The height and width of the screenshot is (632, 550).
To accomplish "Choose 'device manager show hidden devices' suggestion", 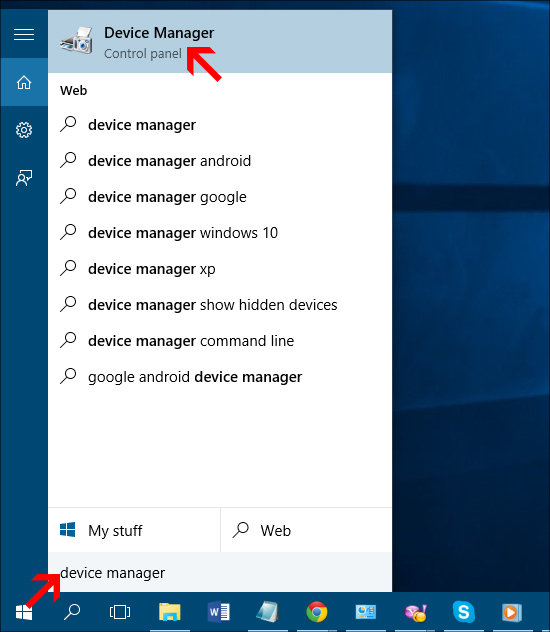I will coord(220,305).
